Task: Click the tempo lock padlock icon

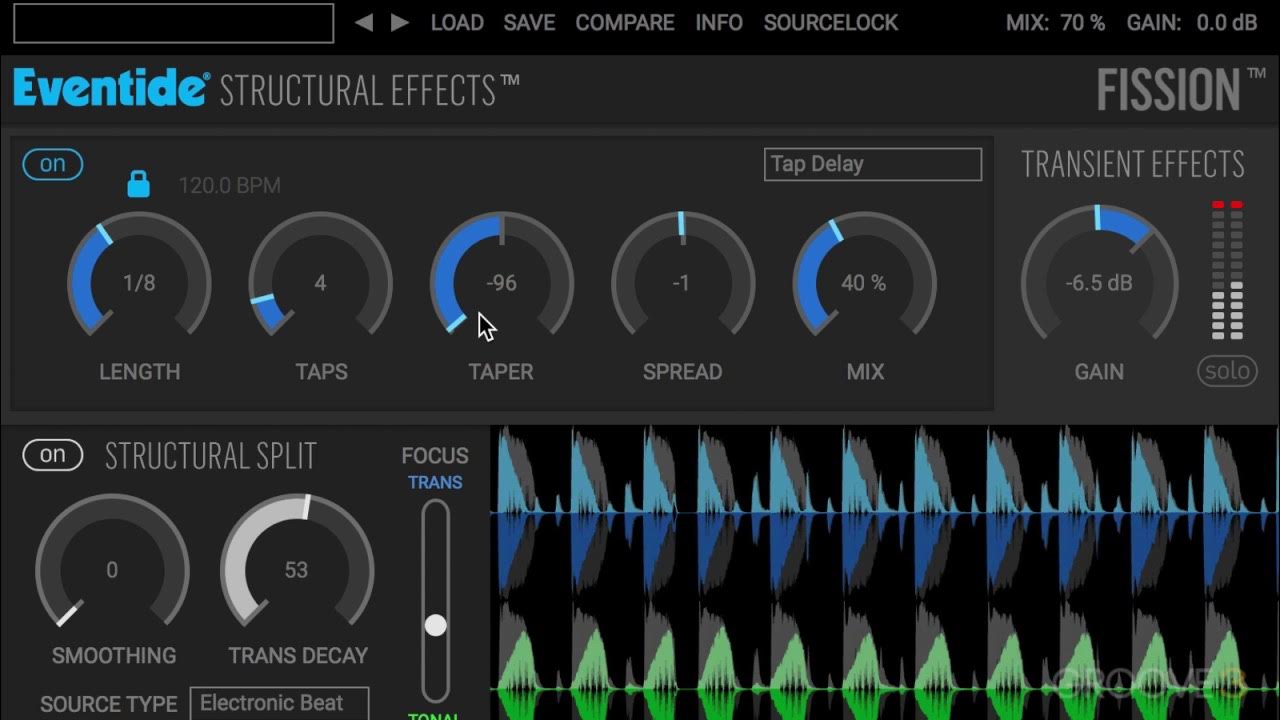Action: click(138, 183)
